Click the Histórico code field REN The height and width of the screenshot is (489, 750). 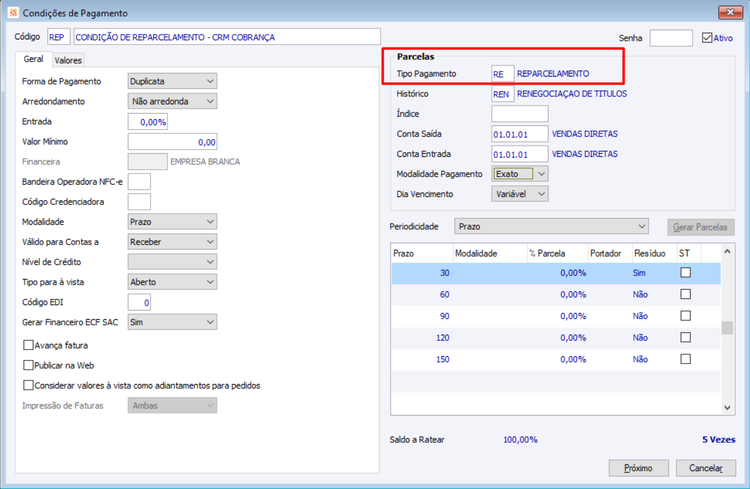click(503, 94)
